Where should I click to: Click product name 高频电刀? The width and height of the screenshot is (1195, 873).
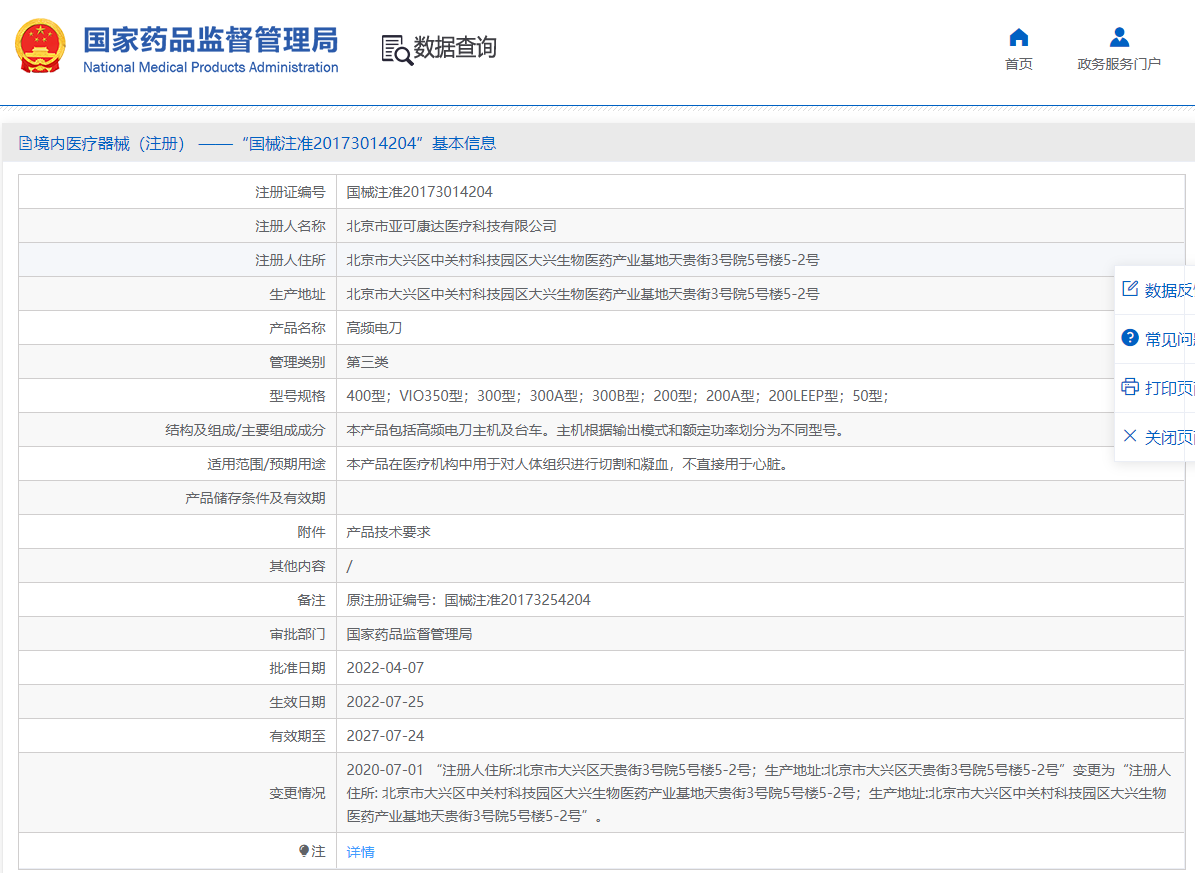[374, 328]
